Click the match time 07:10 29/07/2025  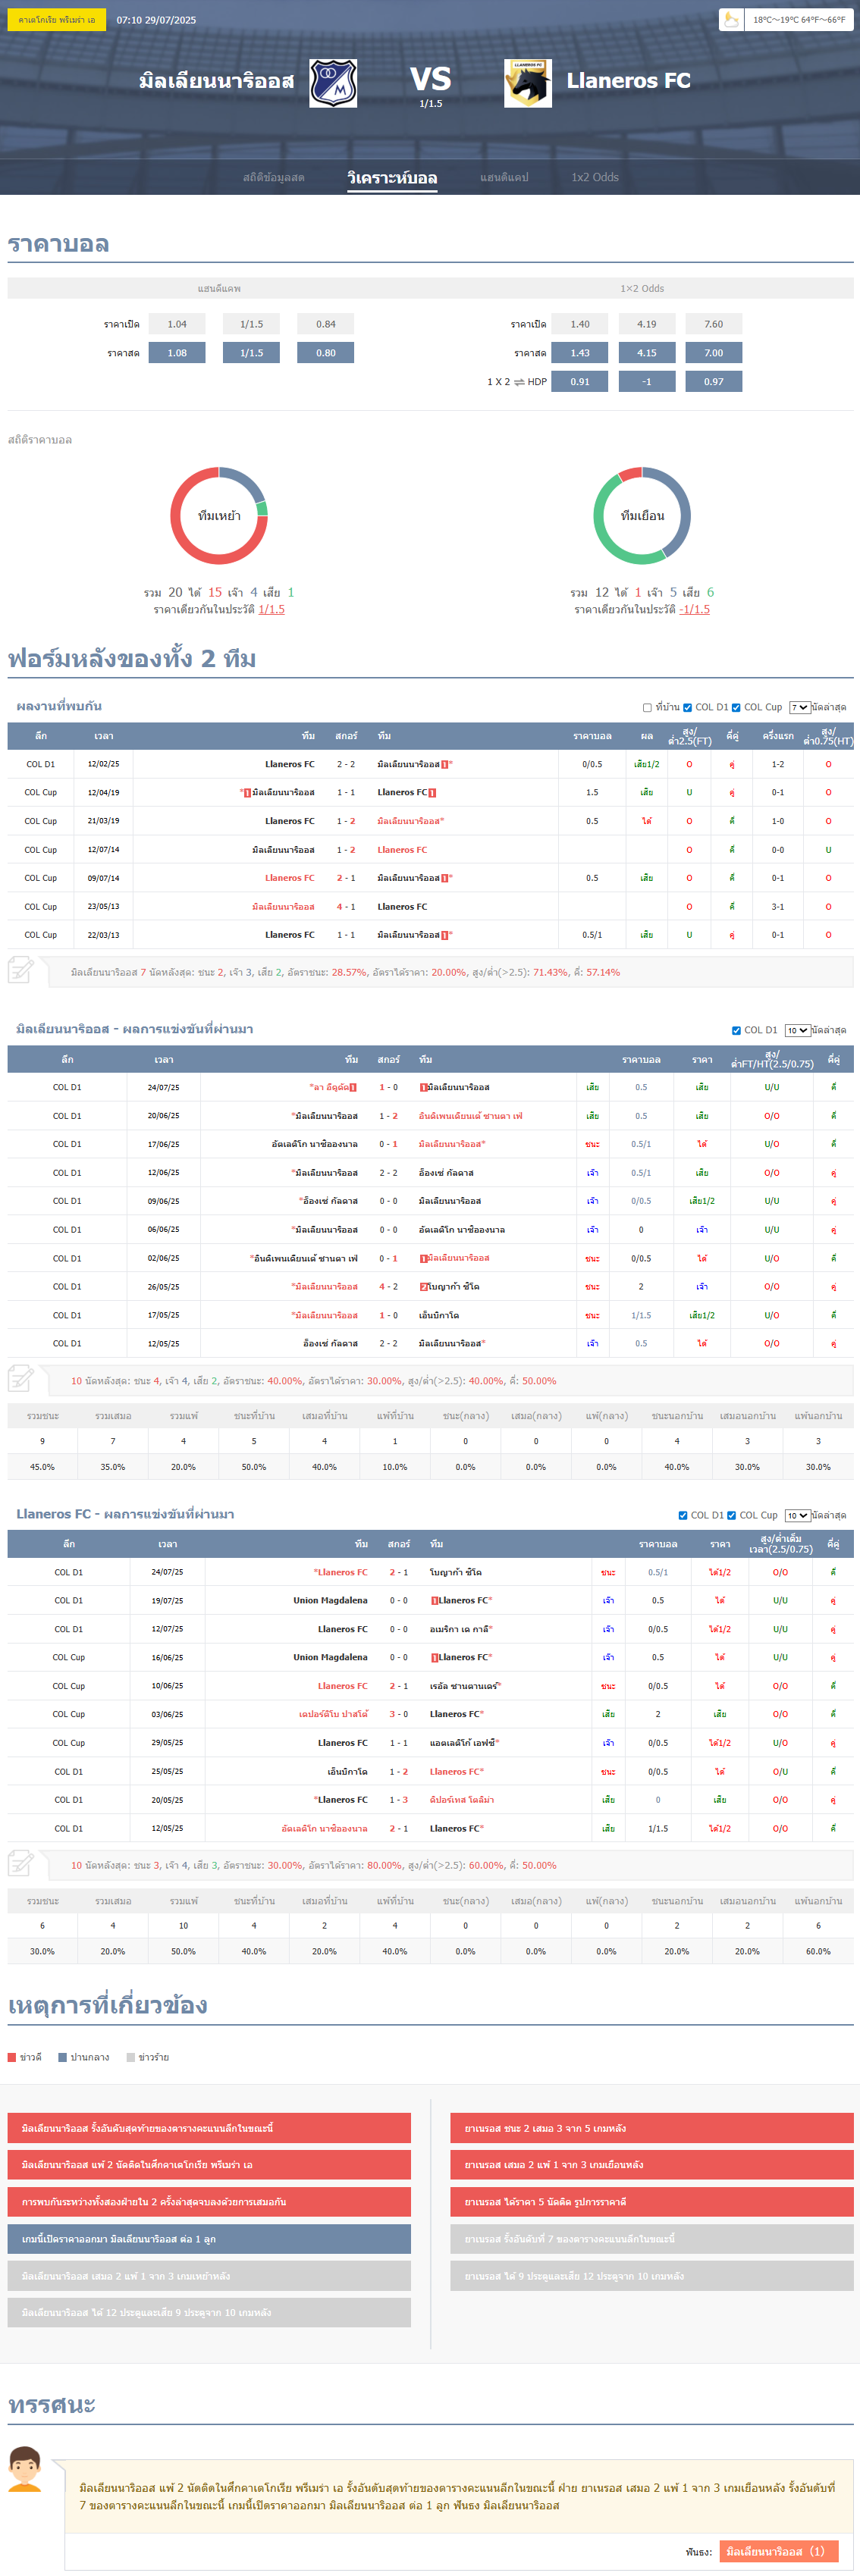point(156,20)
